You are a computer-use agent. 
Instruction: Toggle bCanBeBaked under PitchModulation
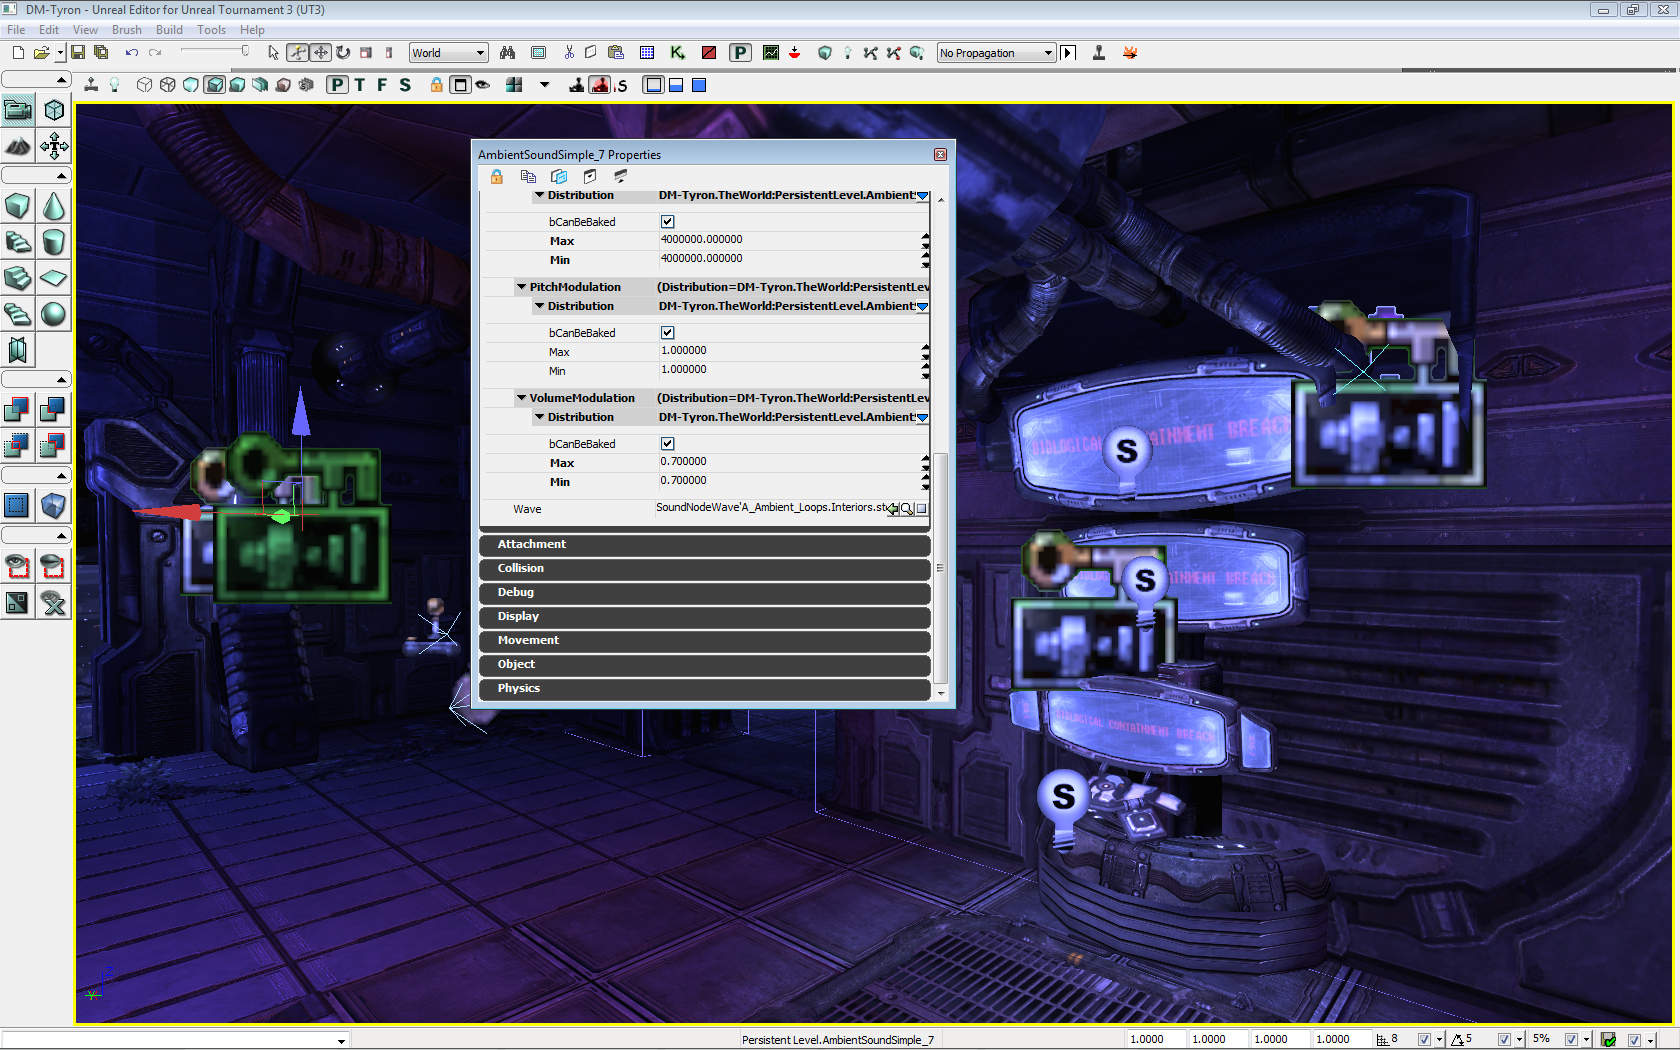pyautogui.click(x=668, y=333)
